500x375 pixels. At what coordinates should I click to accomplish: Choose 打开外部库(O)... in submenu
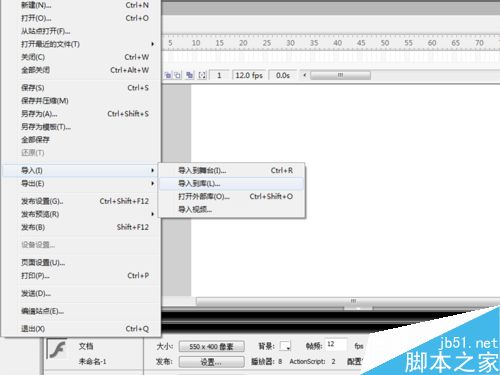pos(231,196)
